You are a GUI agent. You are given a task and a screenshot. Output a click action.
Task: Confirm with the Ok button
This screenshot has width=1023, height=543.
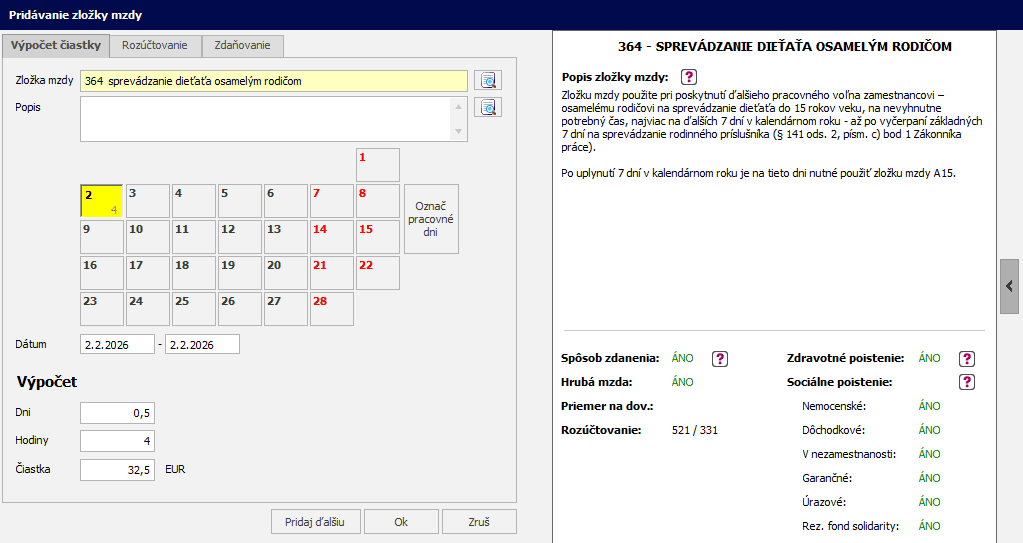point(401,522)
